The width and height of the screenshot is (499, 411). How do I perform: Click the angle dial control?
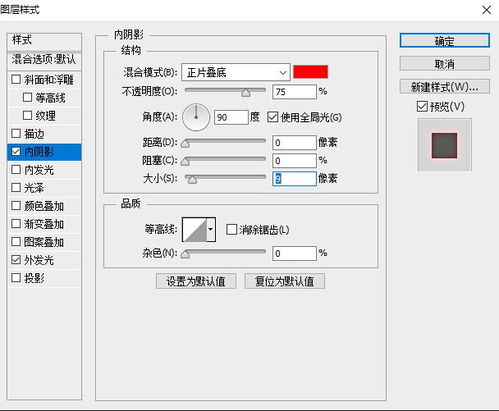click(x=196, y=117)
